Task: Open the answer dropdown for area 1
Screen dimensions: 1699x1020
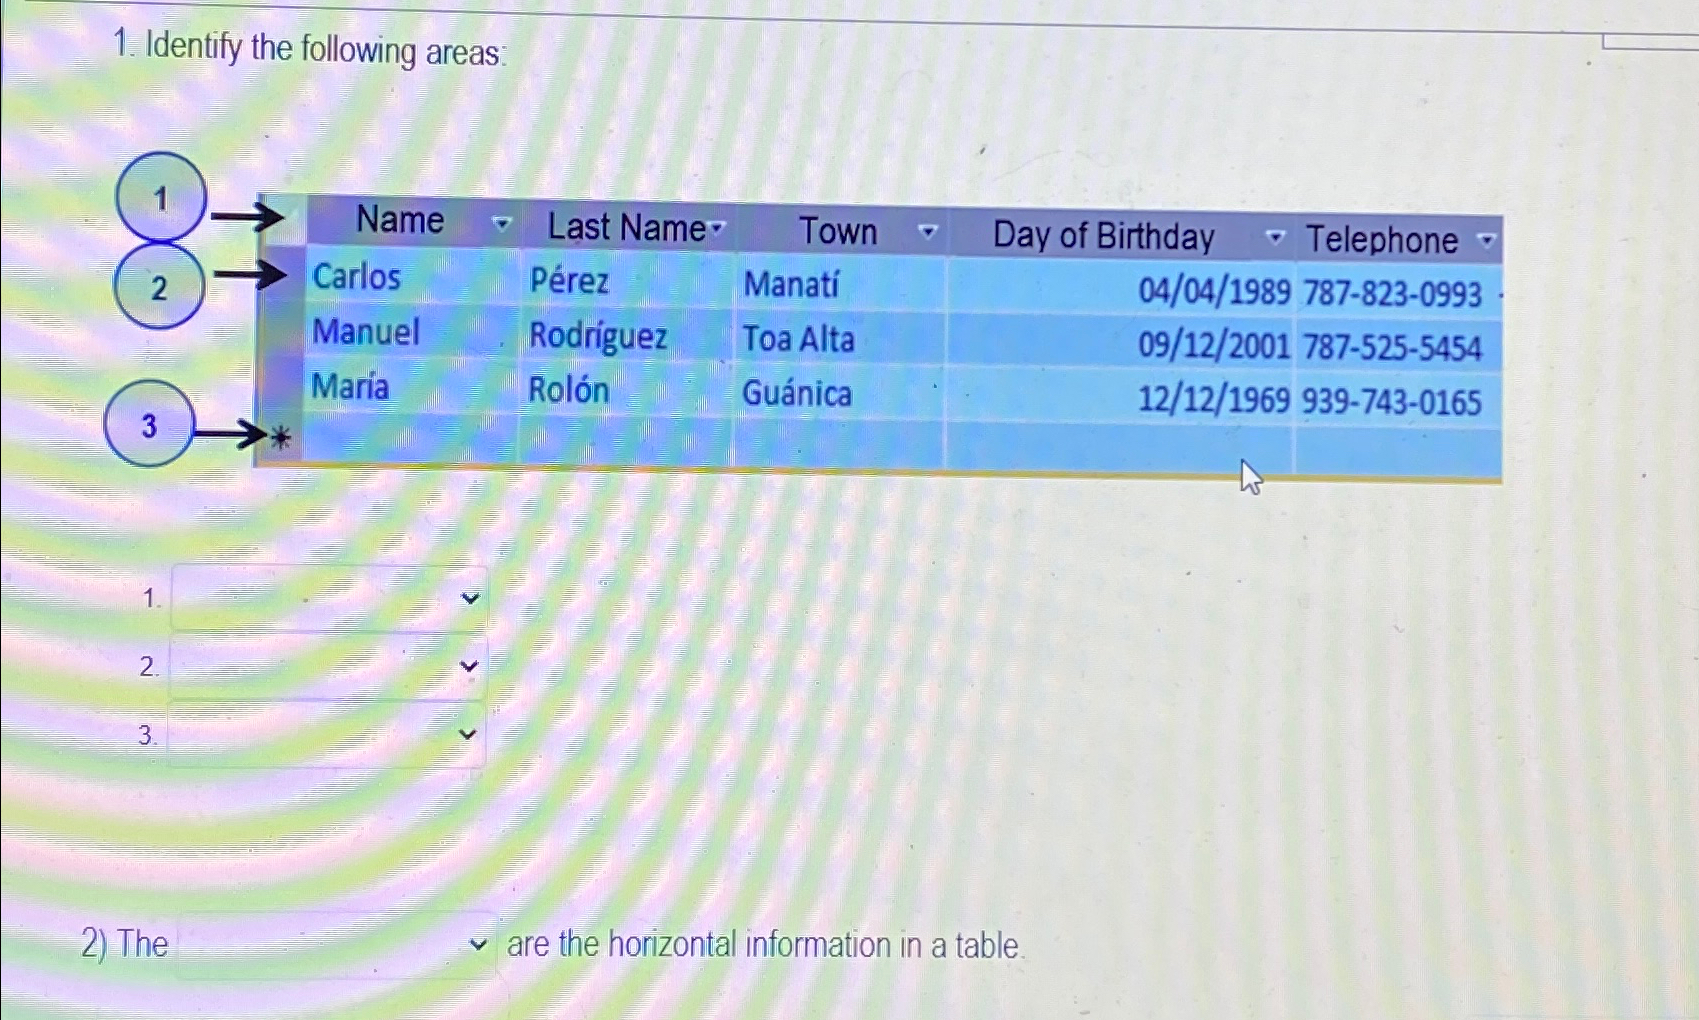Action: (329, 598)
